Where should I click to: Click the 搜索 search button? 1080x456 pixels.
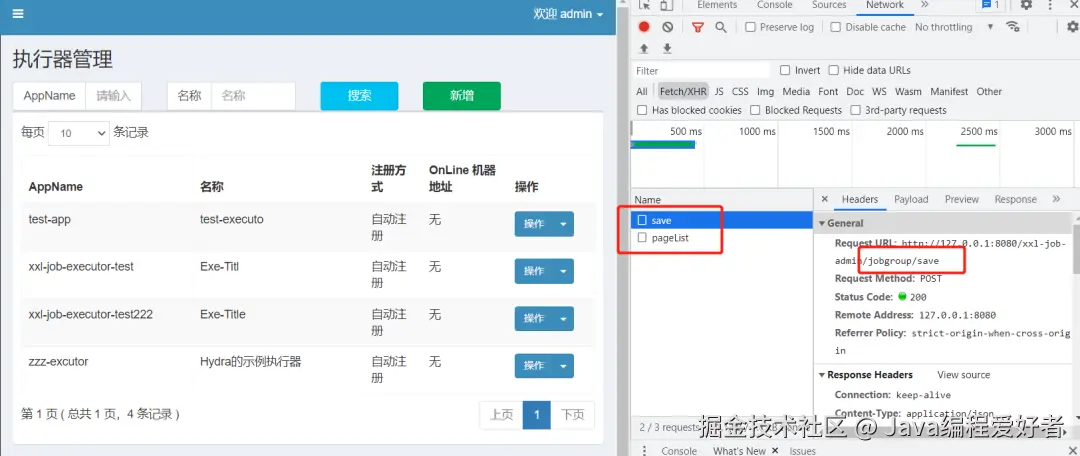tap(360, 96)
